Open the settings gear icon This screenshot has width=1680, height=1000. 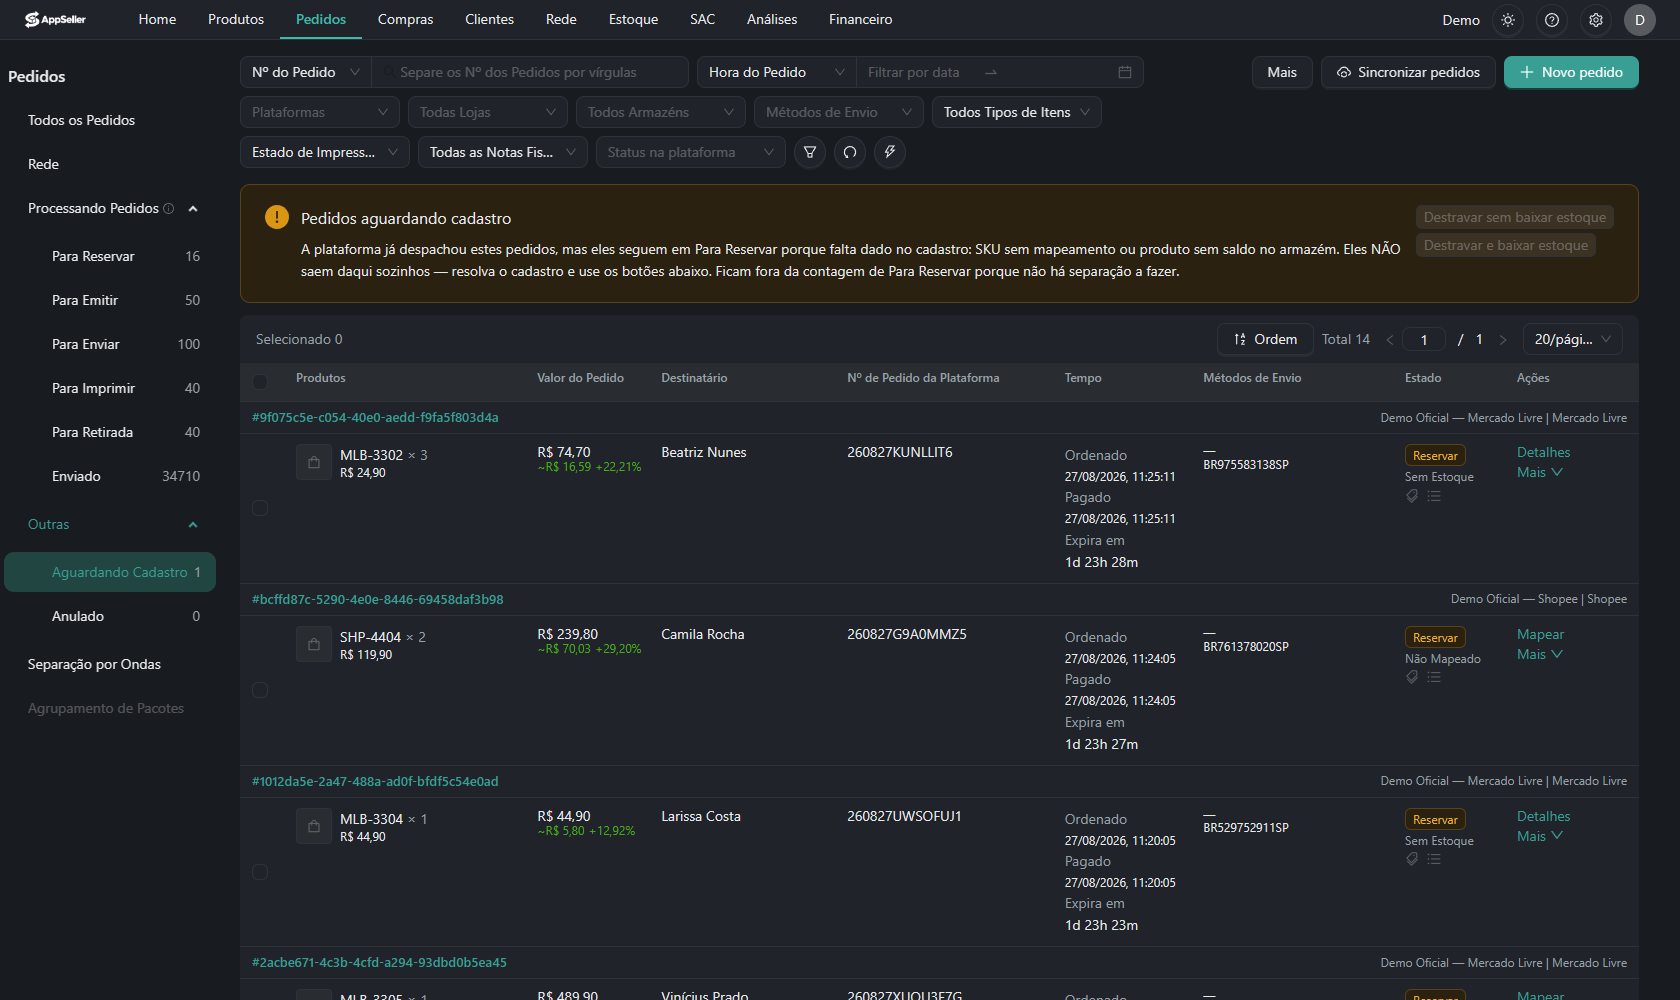[1596, 20]
